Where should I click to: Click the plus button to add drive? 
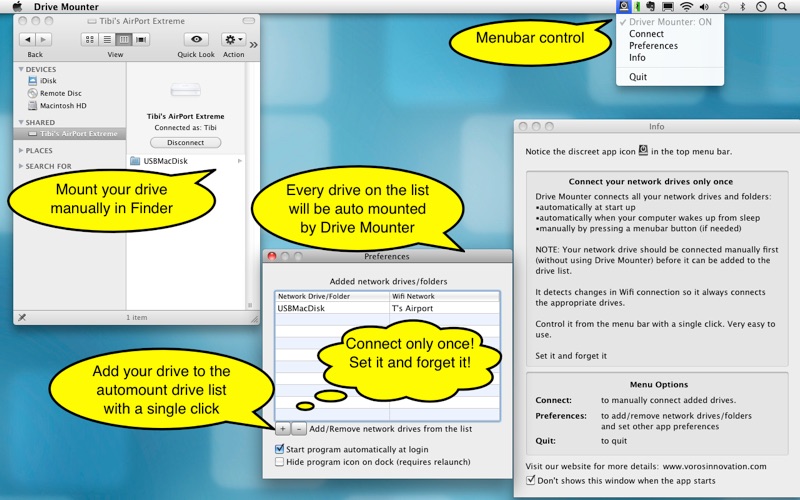click(283, 428)
